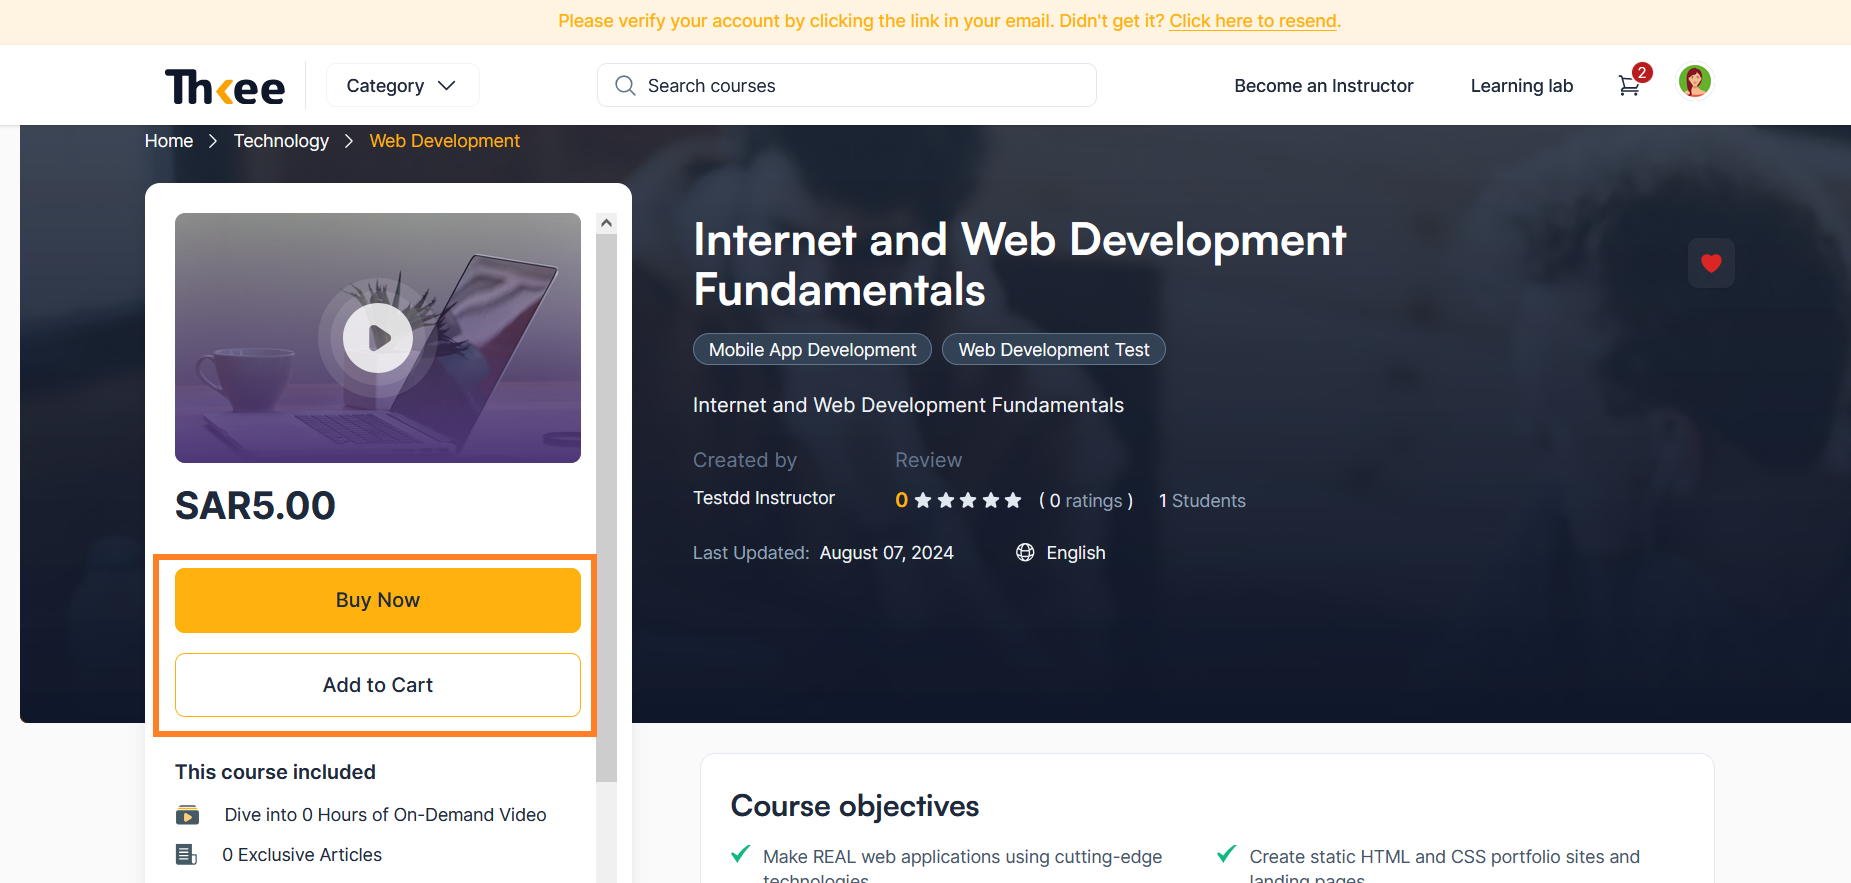Click the Thkee logo
The height and width of the screenshot is (883, 1851).
click(225, 87)
